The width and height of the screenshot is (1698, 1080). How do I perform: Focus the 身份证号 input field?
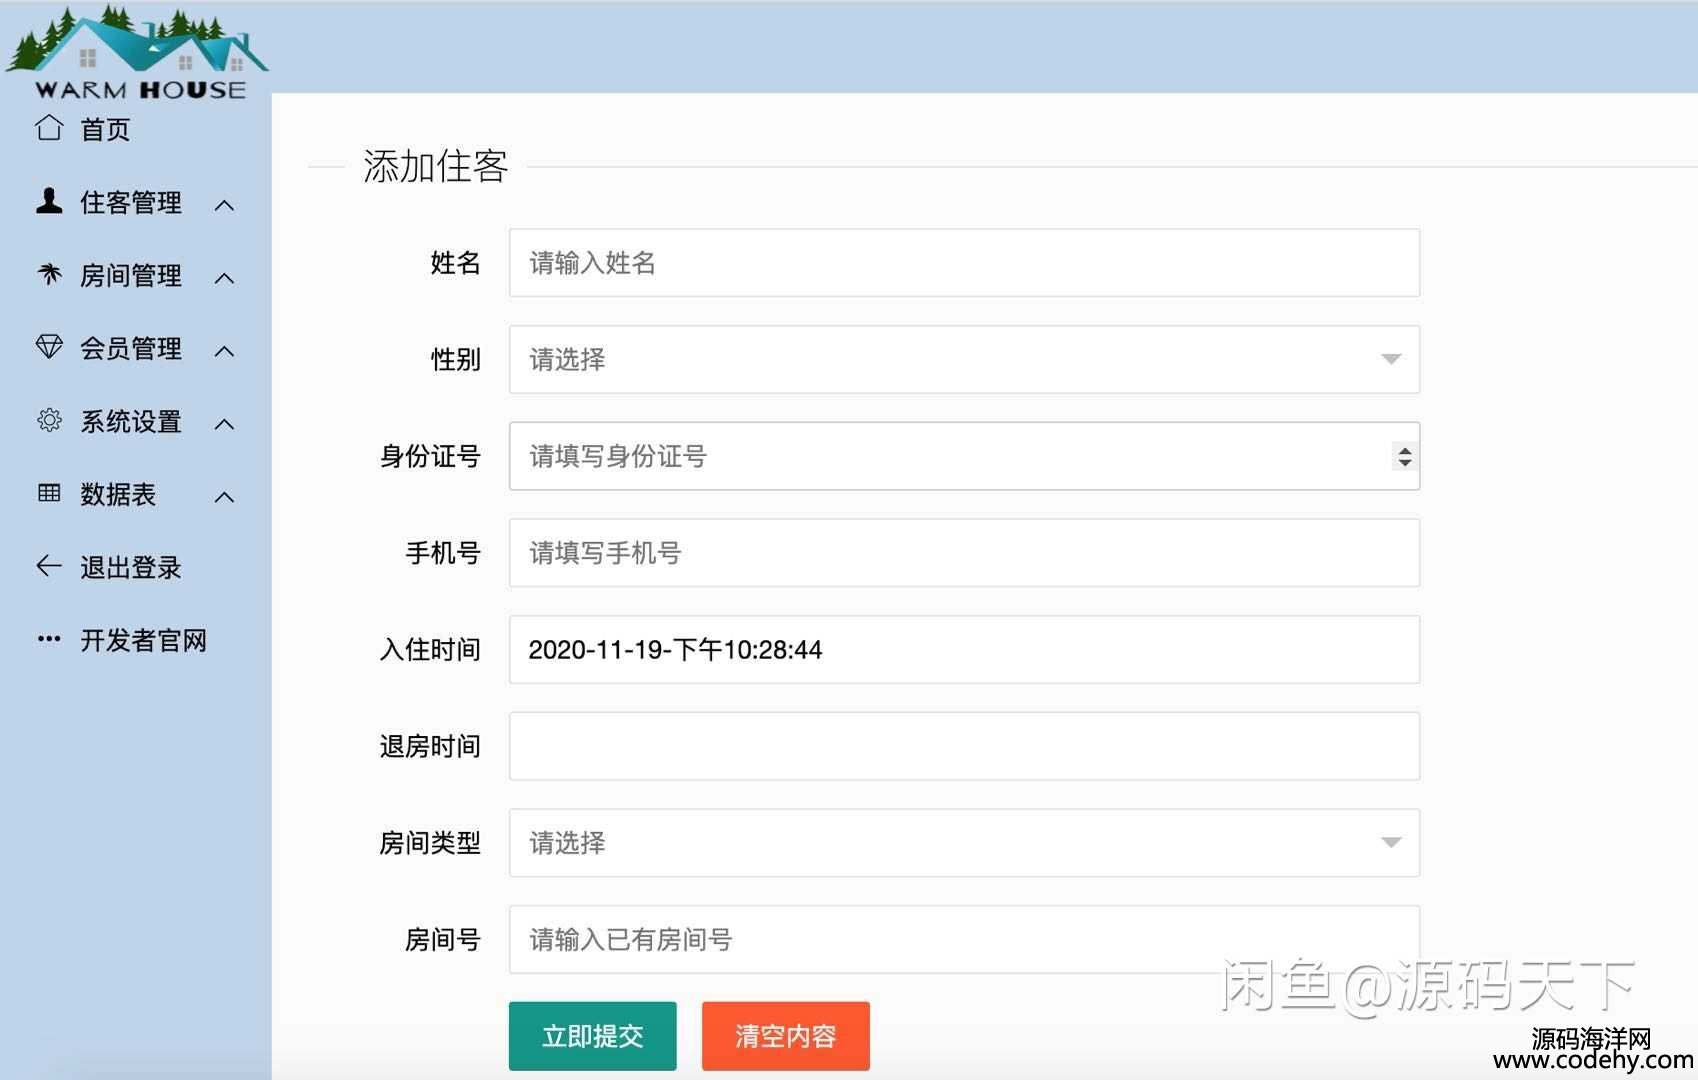click(x=964, y=456)
